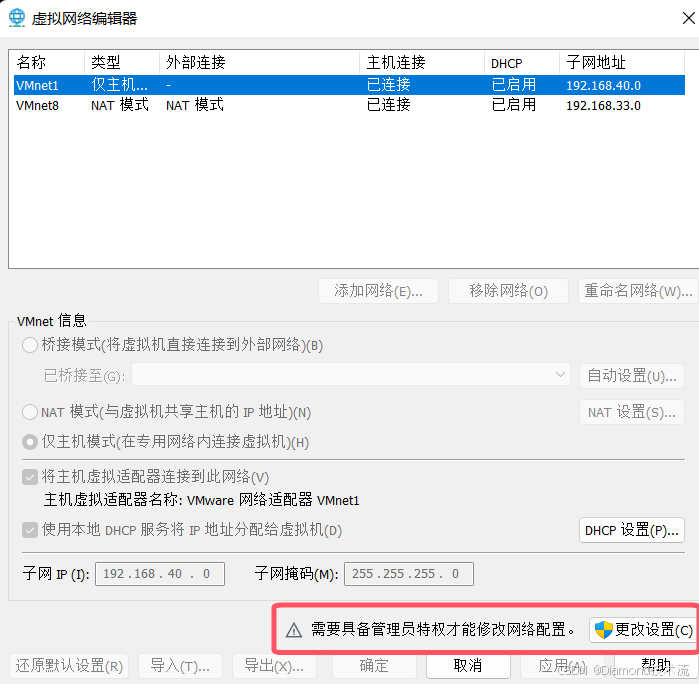Image resolution: width=699 pixels, height=684 pixels.
Task: Click the 子网 IP input field
Action: tap(160, 574)
